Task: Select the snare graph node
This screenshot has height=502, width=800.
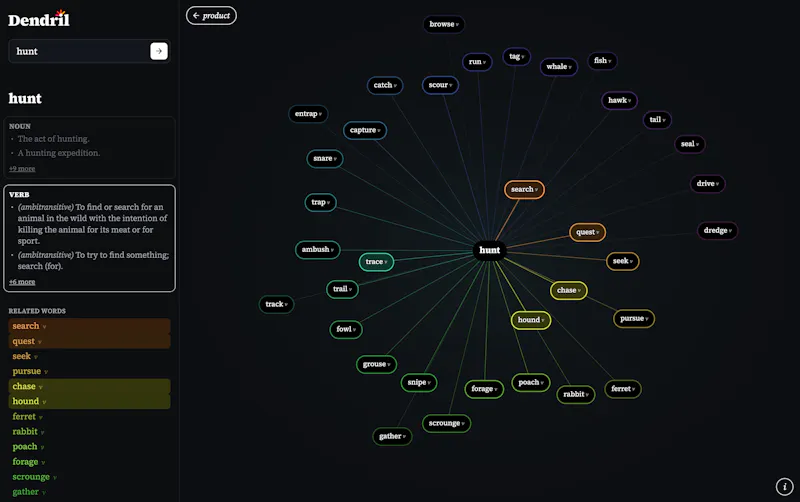Action: 324,159
